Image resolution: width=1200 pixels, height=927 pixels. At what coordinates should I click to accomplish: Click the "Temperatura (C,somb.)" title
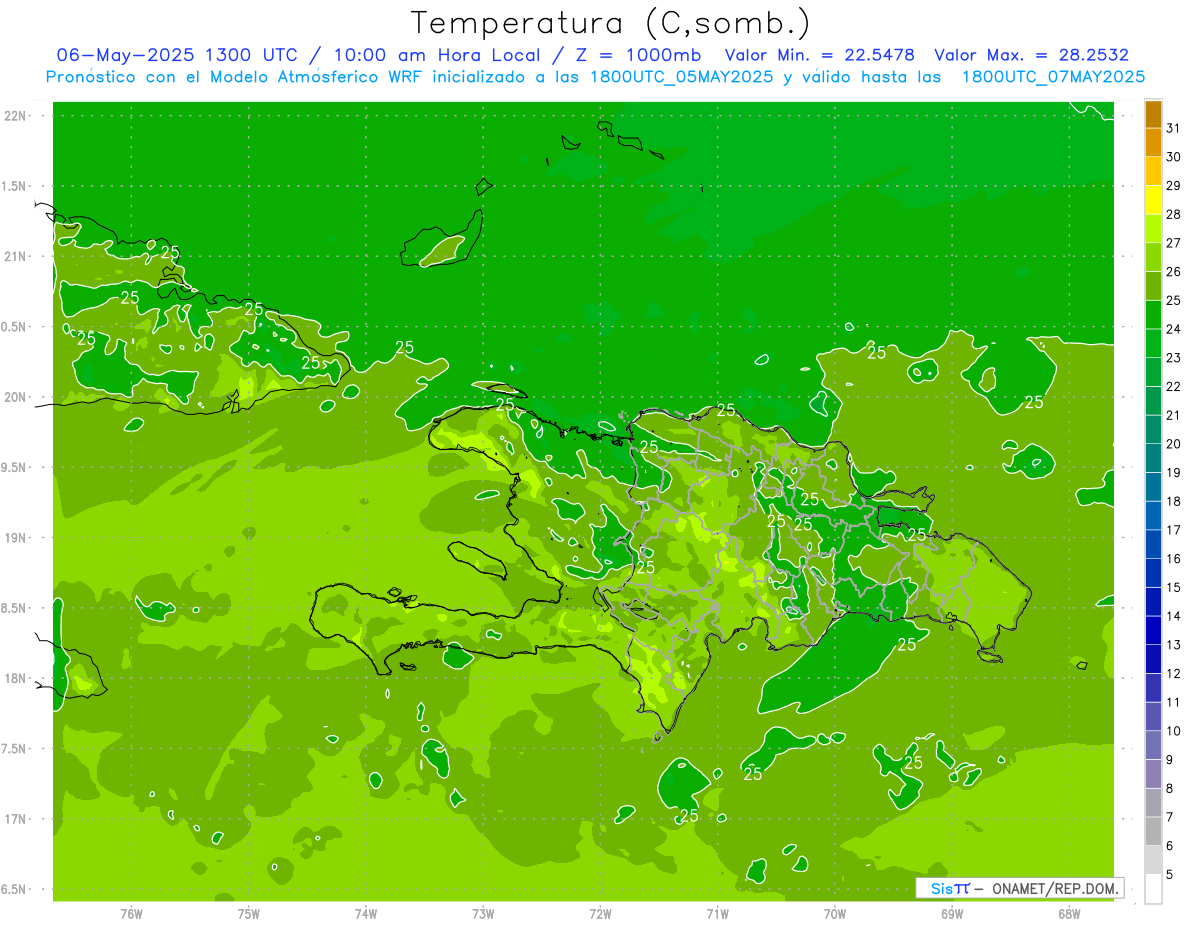(x=610, y=23)
